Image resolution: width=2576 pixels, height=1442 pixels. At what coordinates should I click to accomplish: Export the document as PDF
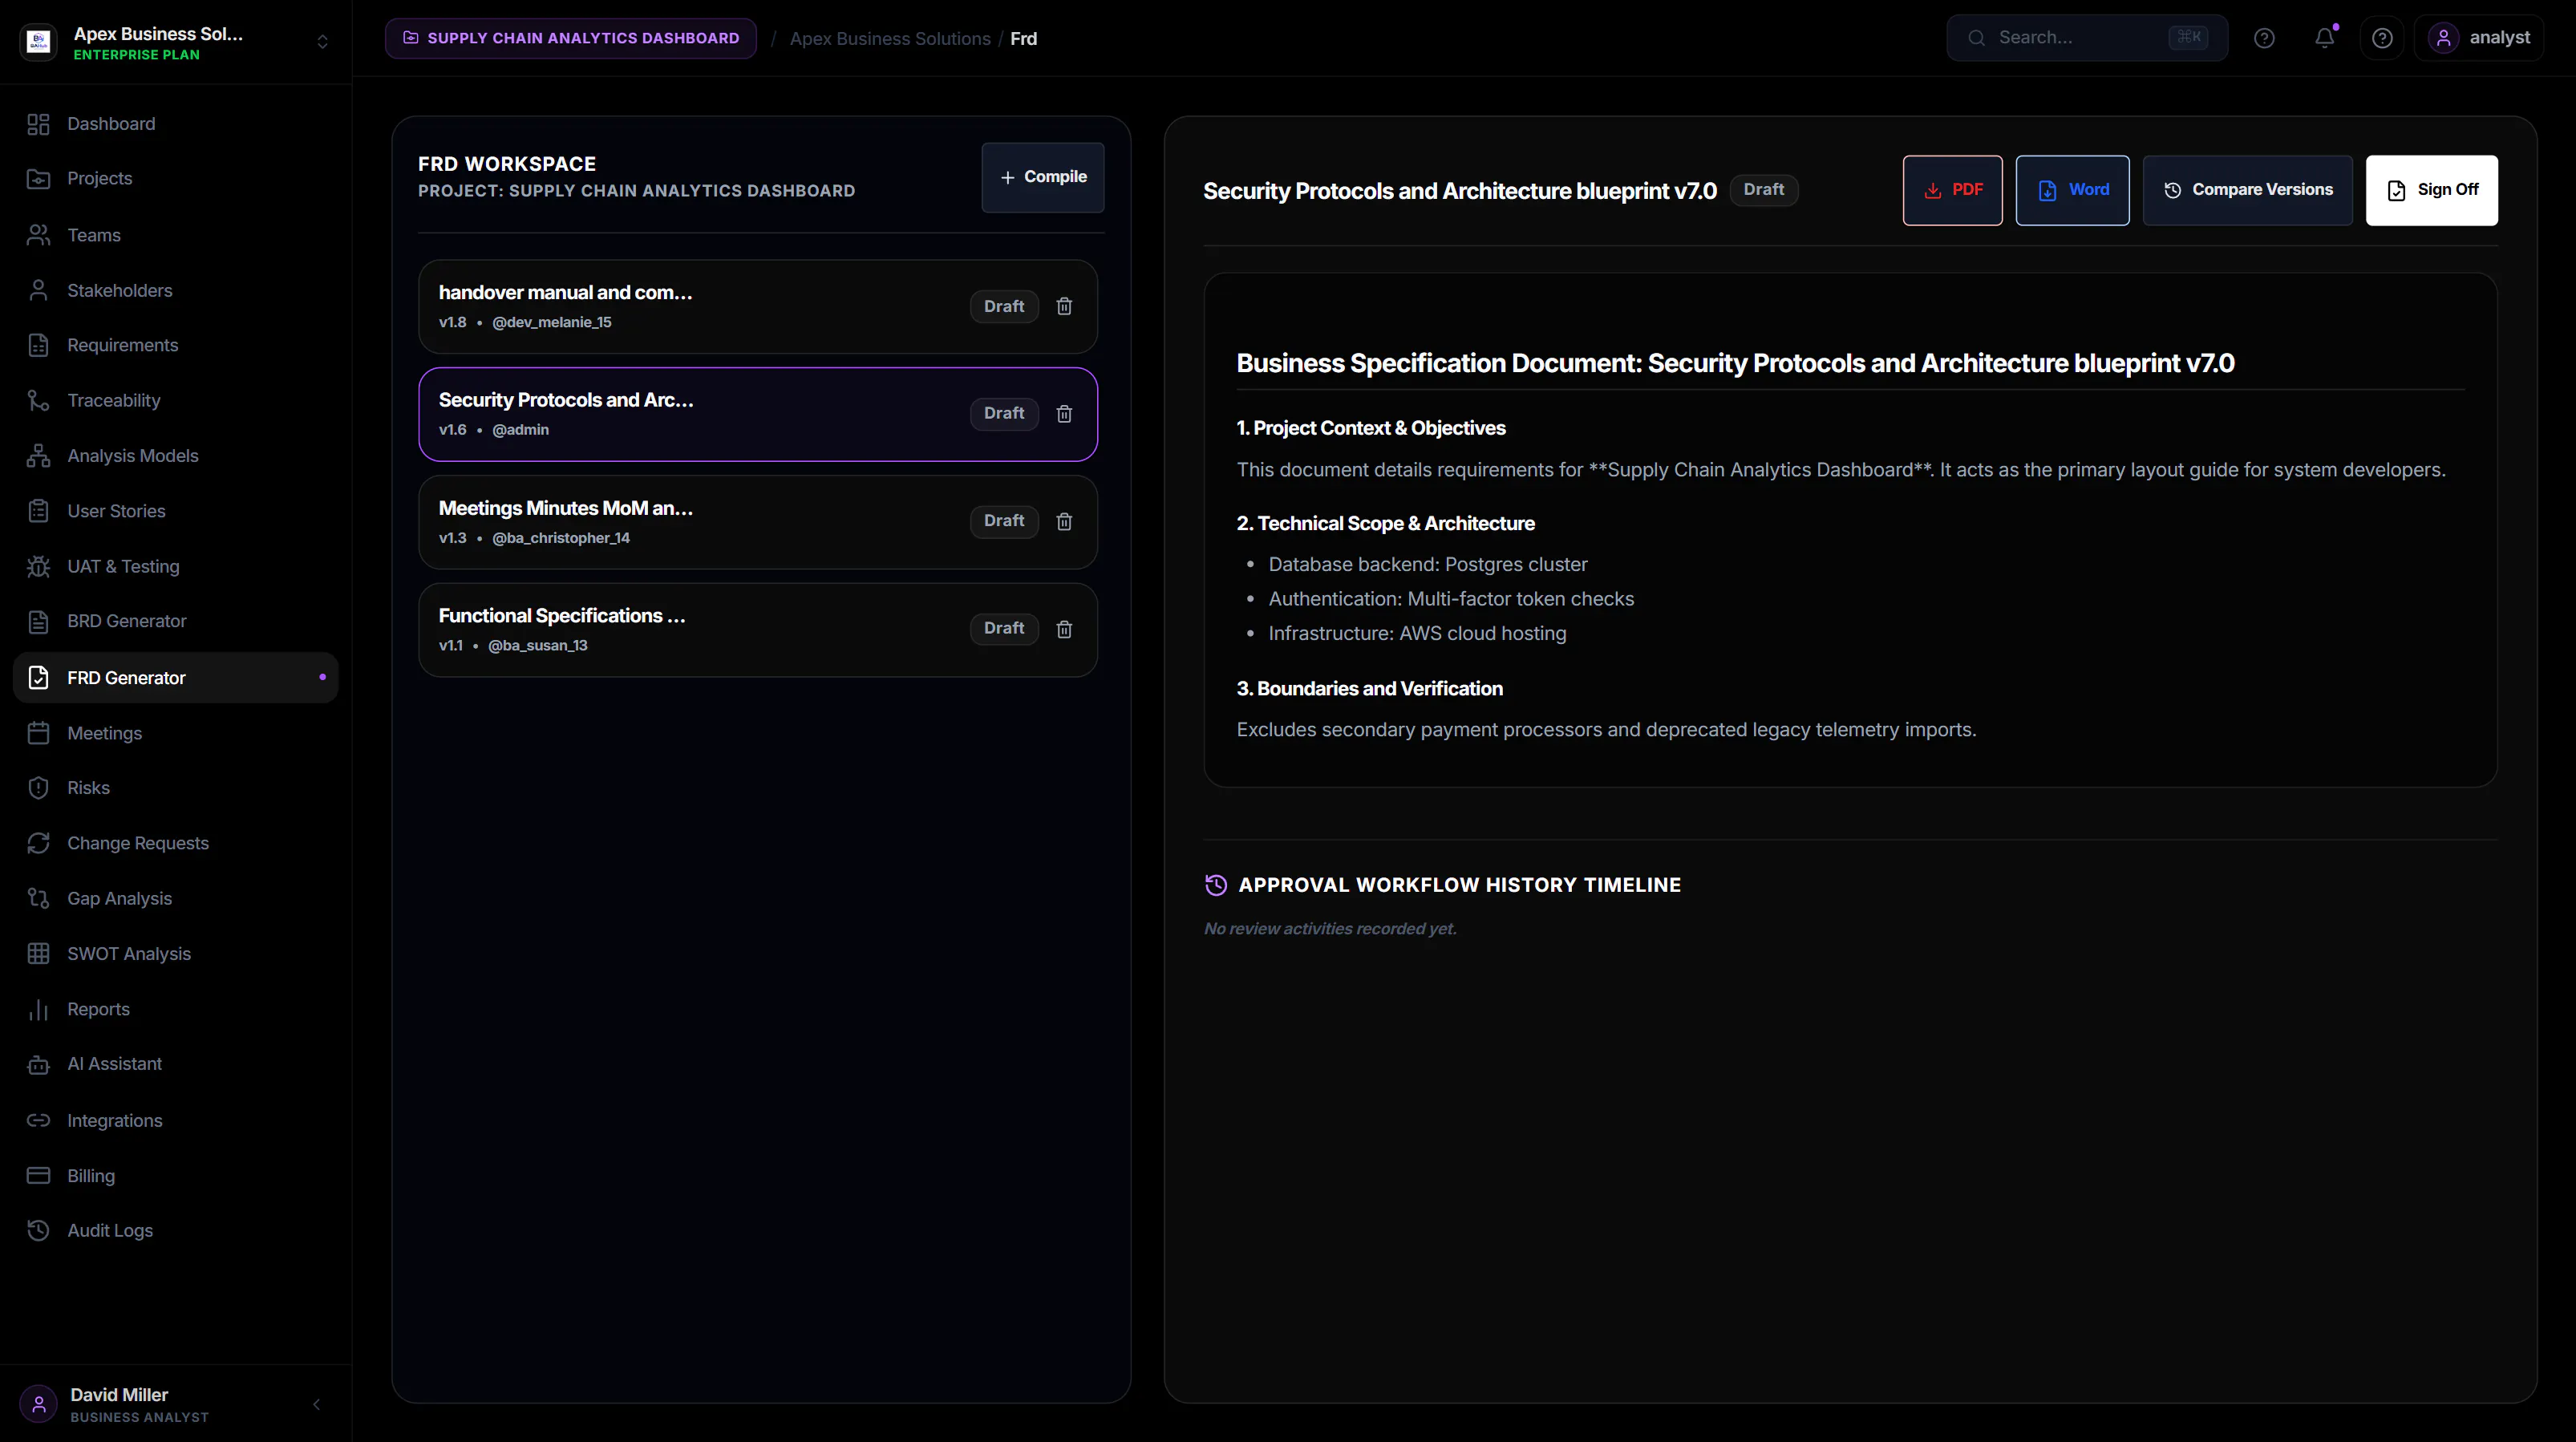1952,190
